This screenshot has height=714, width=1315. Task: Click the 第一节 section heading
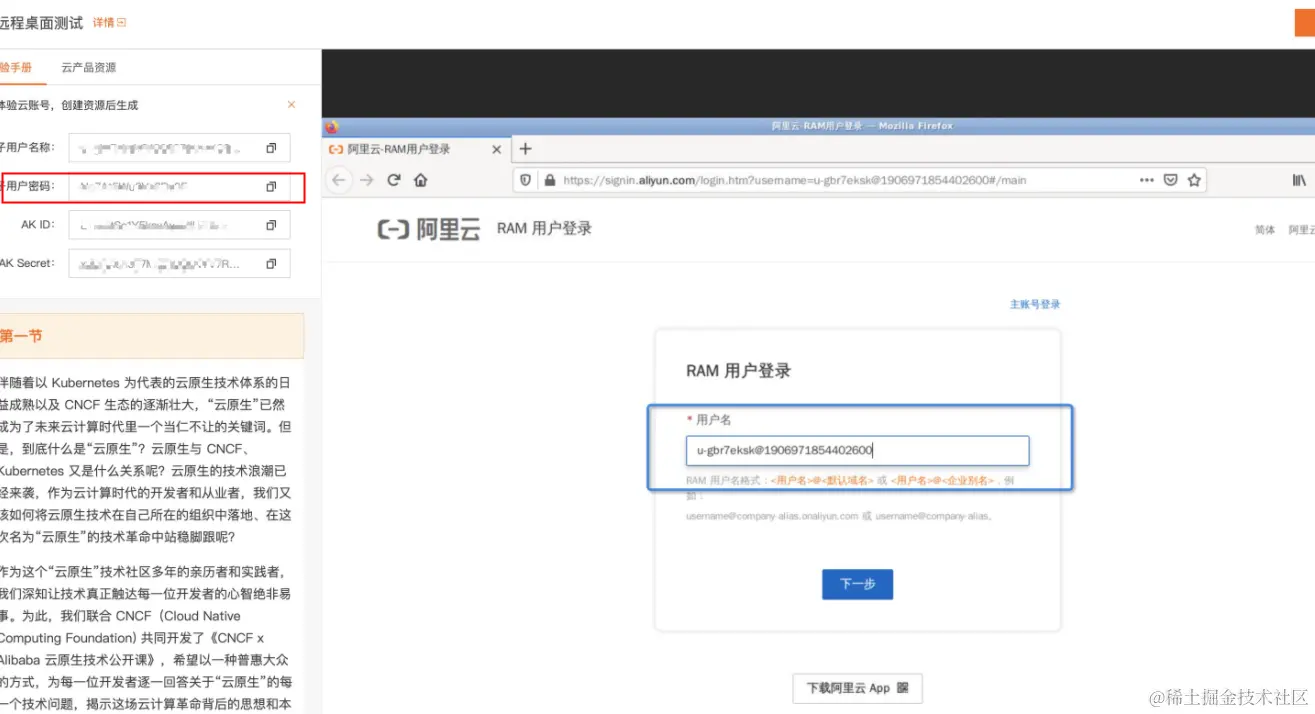pyautogui.click(x=21, y=336)
